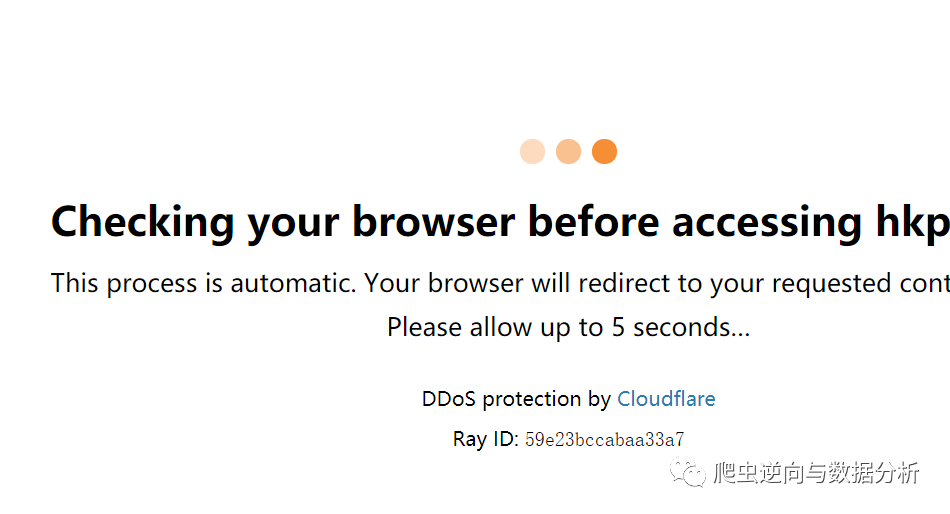Click the 'DDoS protection by' text
This screenshot has width=950, height=514.
click(x=516, y=399)
